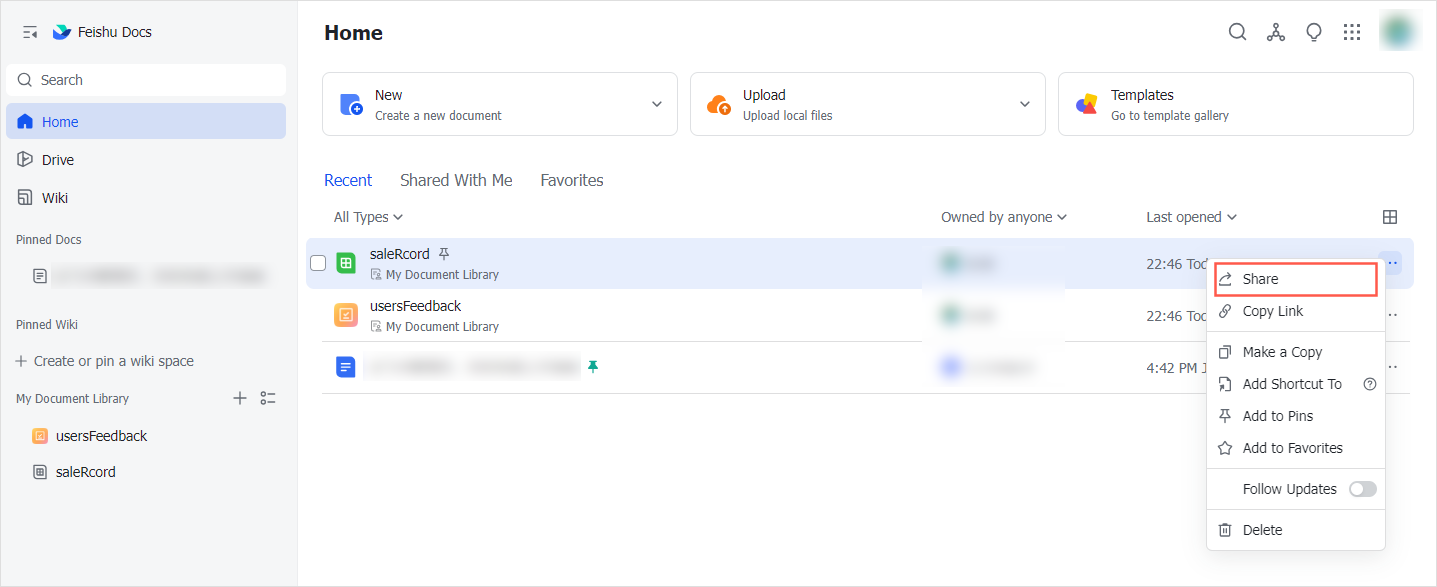Screen dimensions: 1437x587
Task: Click the green pin icon on the third document
Action: [593, 367]
